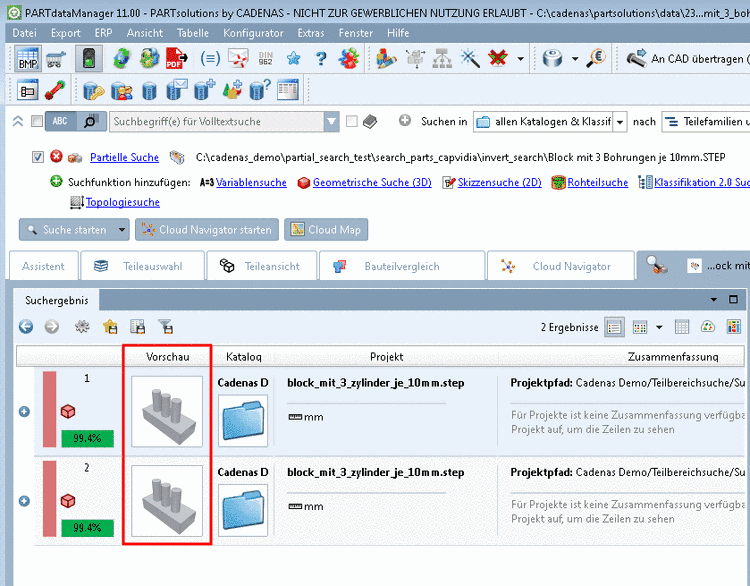Image resolution: width=750 pixels, height=586 pixels.
Task: Open the 'allen Katalogen & Klassif' dropdown
Action: (x=620, y=122)
